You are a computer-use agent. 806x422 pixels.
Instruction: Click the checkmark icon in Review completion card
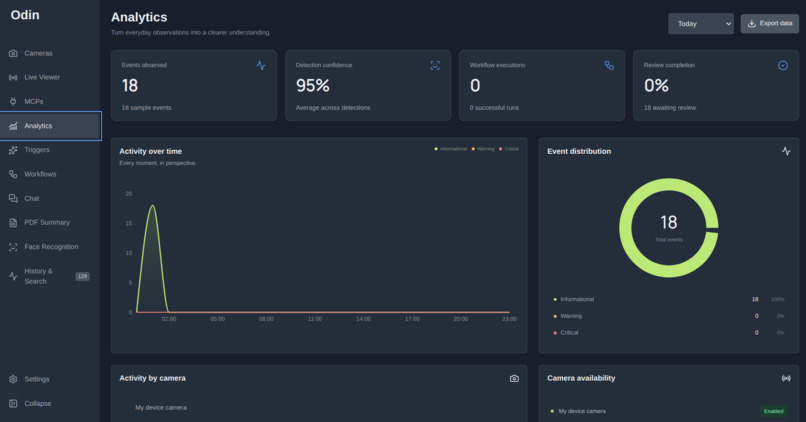783,65
